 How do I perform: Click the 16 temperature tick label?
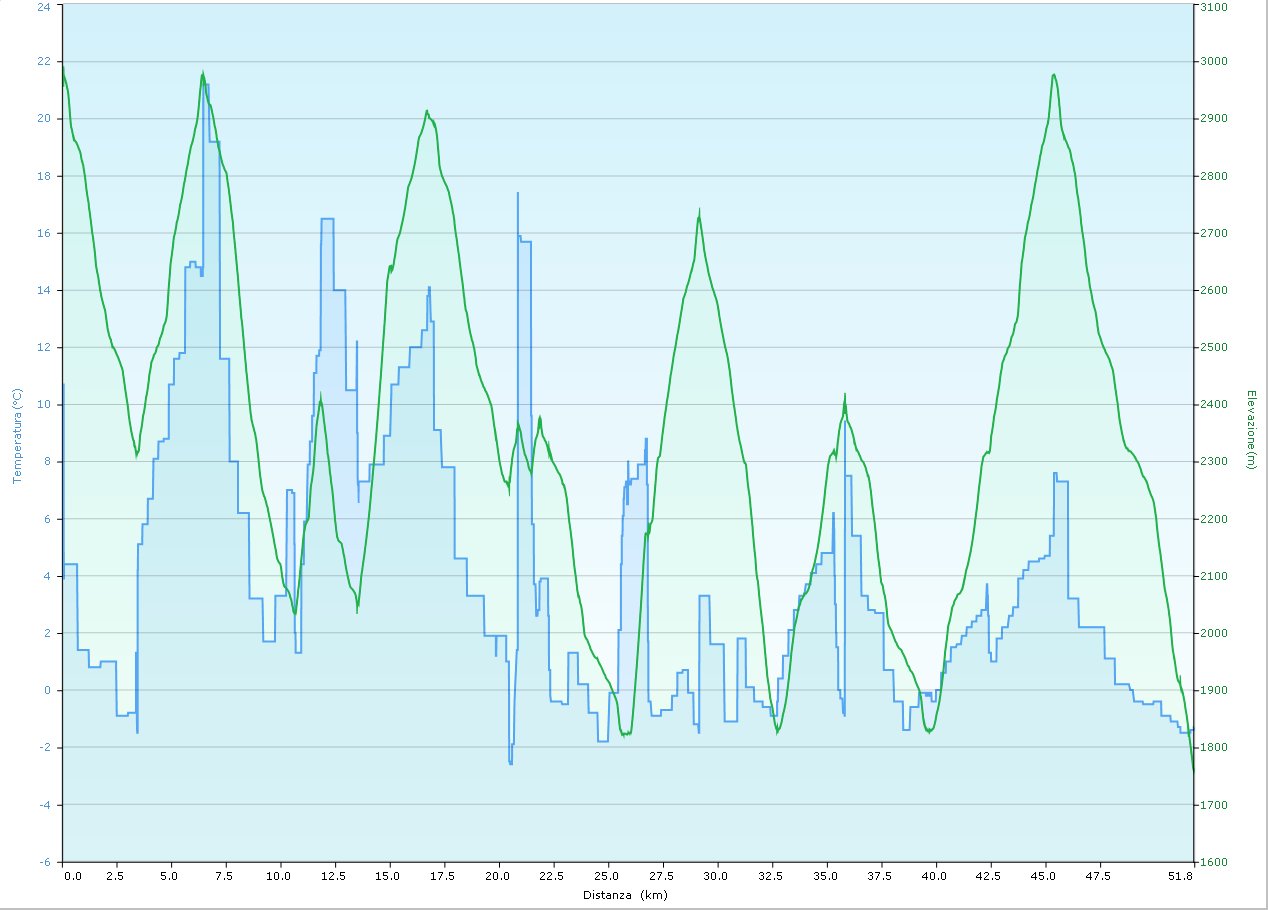(43, 233)
